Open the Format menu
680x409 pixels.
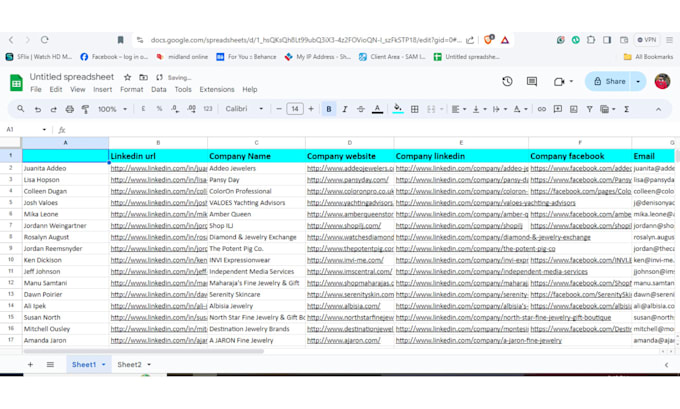131,89
